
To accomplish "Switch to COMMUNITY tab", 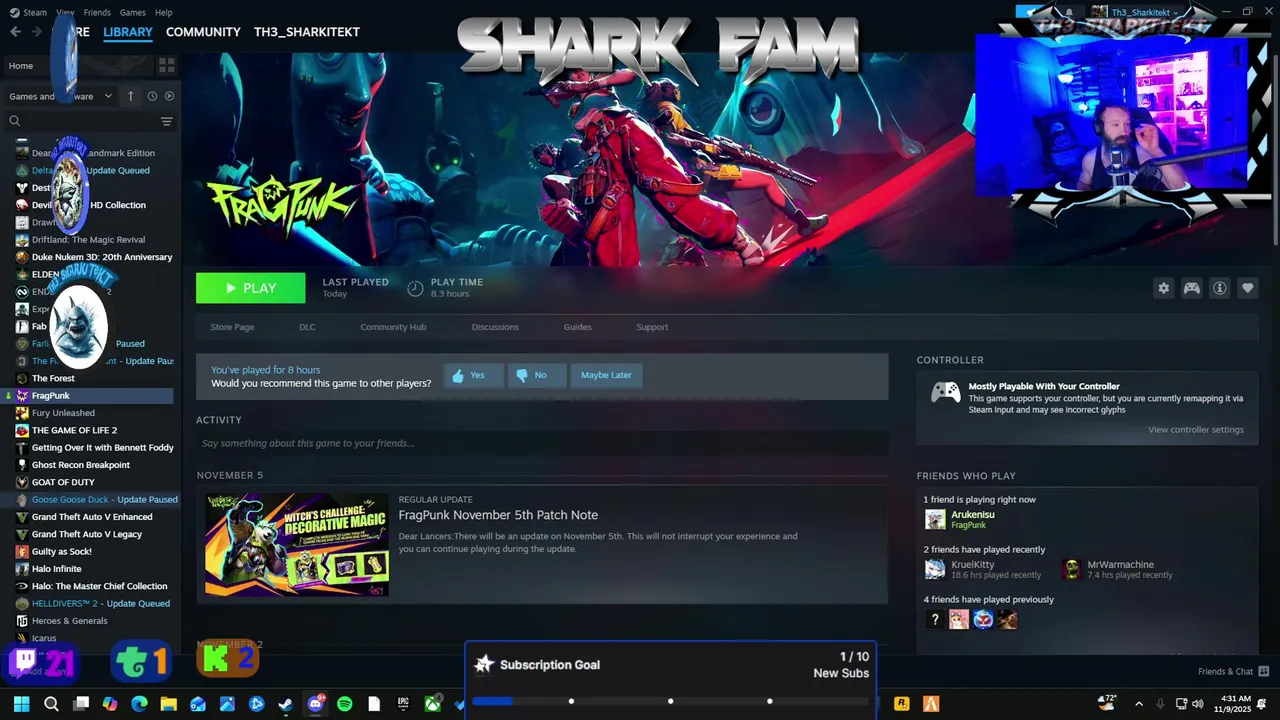I will point(203,32).
